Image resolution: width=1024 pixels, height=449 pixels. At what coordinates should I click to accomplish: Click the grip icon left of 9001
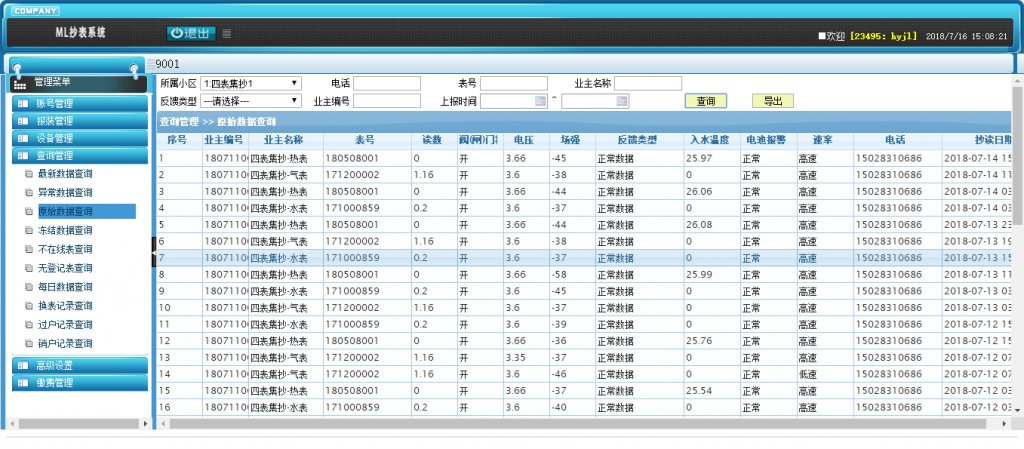(x=150, y=63)
